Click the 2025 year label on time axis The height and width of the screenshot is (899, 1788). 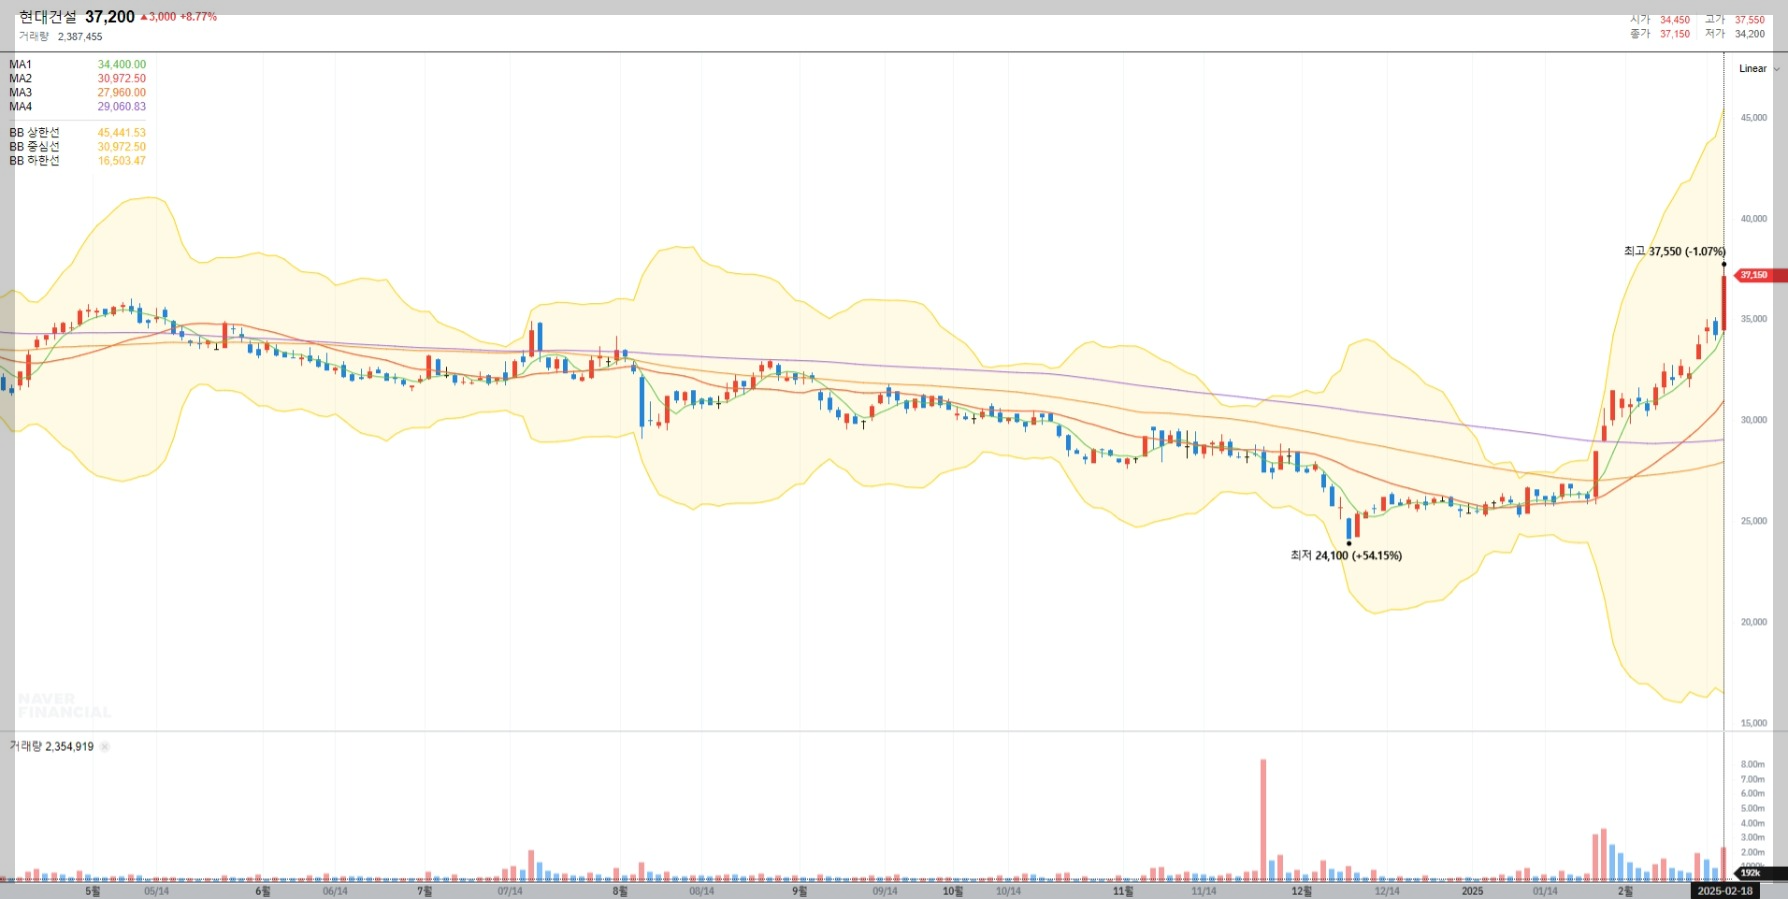[1472, 891]
